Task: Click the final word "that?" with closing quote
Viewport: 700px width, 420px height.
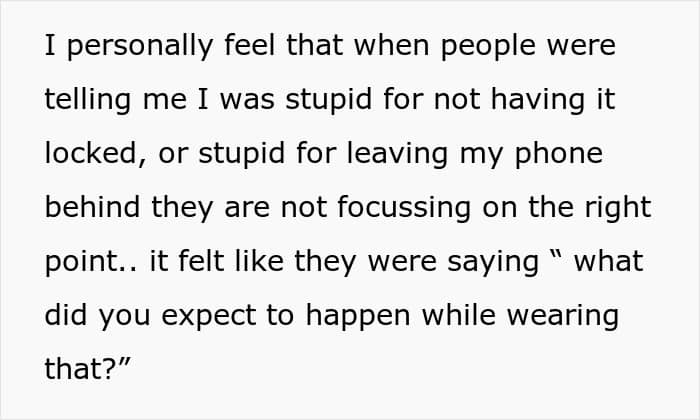Action: 87,369
